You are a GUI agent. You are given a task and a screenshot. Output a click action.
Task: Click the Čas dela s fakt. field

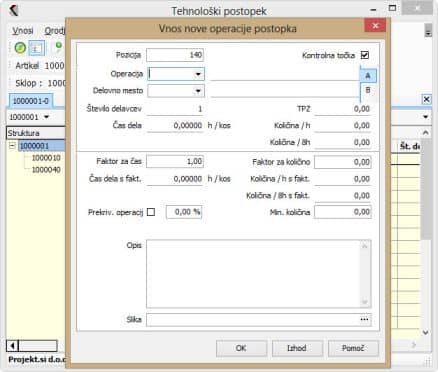(x=175, y=179)
